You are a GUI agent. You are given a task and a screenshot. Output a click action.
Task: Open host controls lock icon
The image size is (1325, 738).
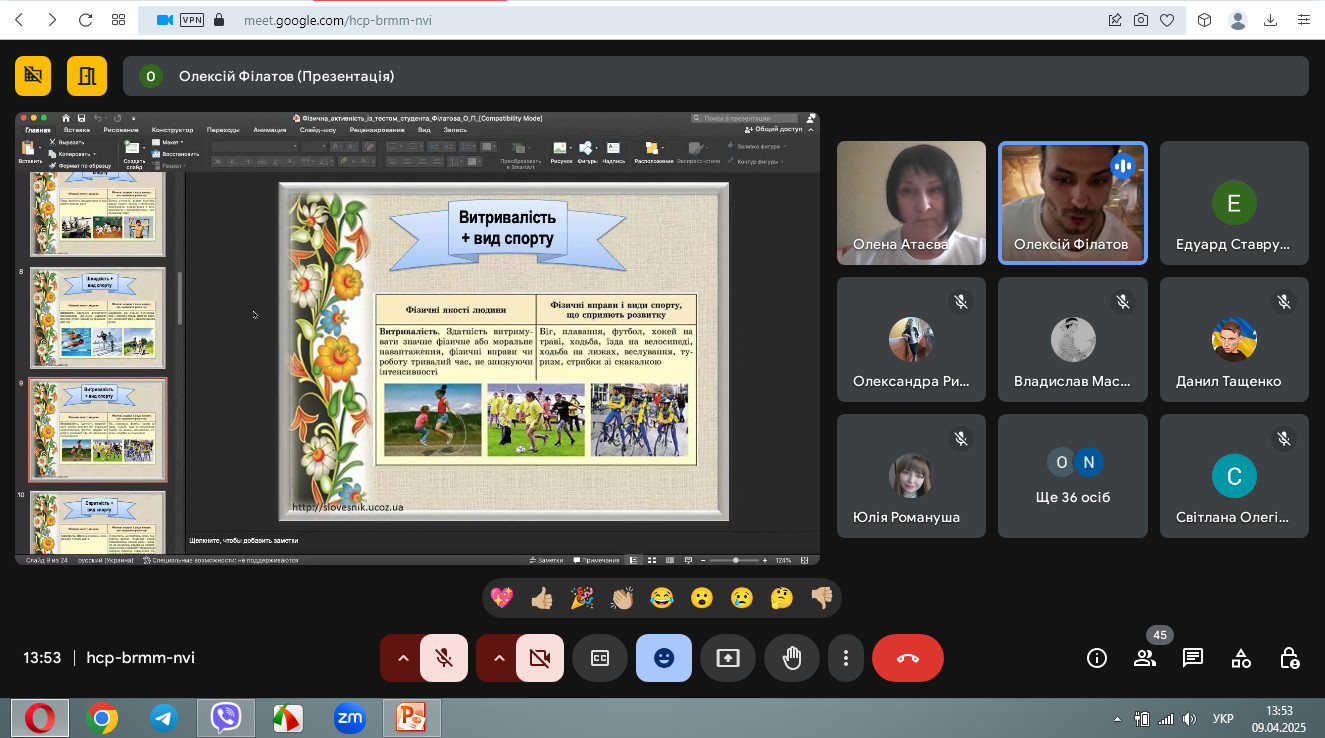coord(1290,658)
